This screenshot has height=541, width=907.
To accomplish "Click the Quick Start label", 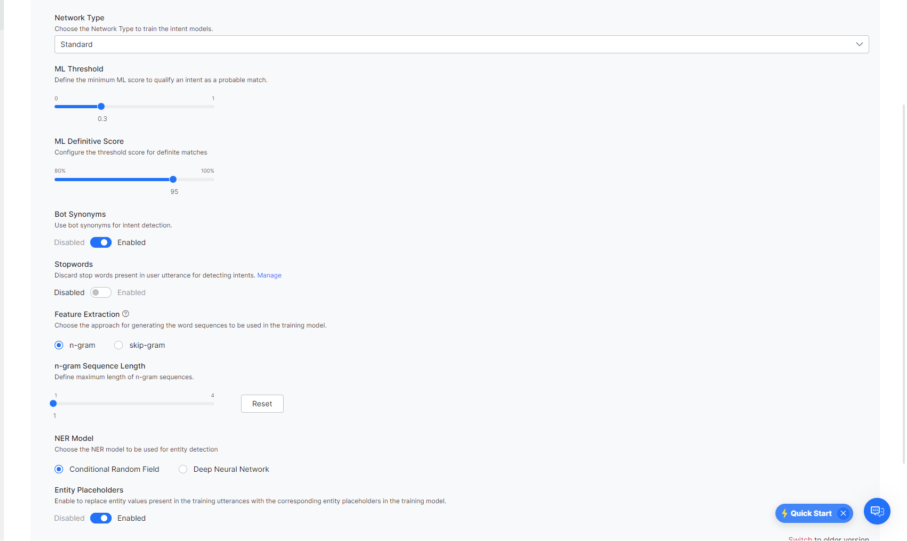I will pyautogui.click(x=810, y=513).
